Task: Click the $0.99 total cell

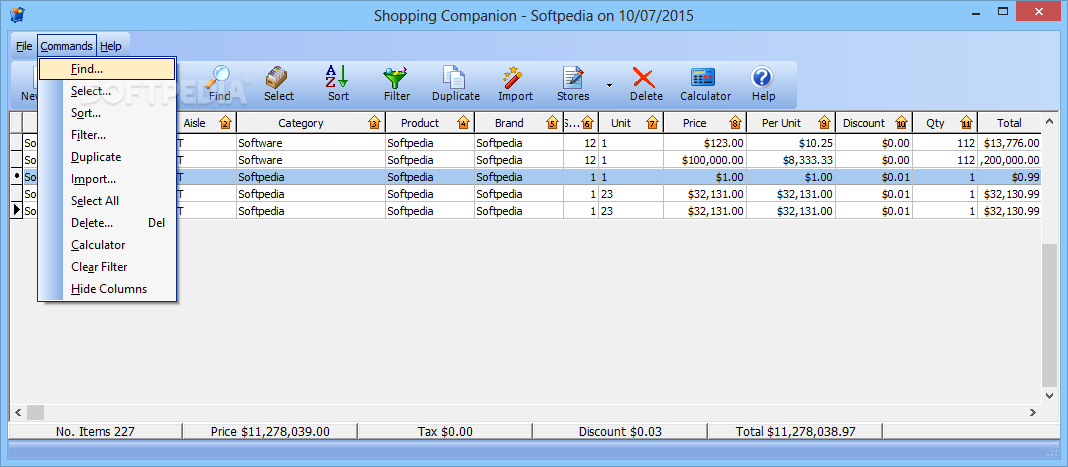Action: 1009,177
